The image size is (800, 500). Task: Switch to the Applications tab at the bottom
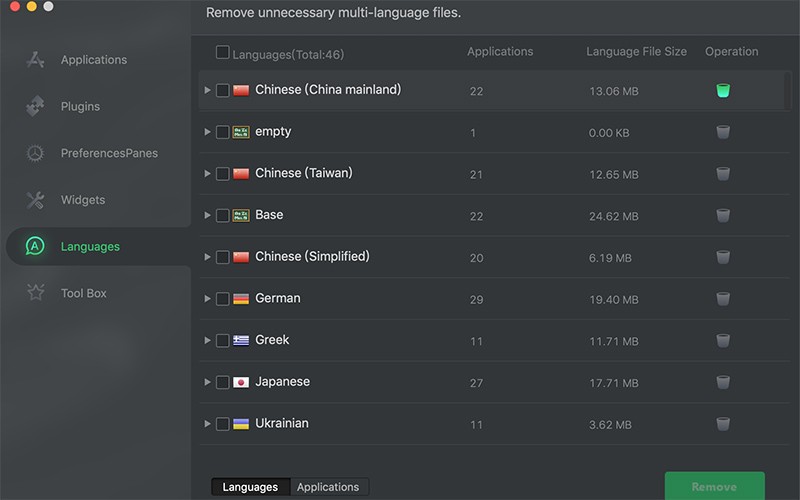[328, 487]
